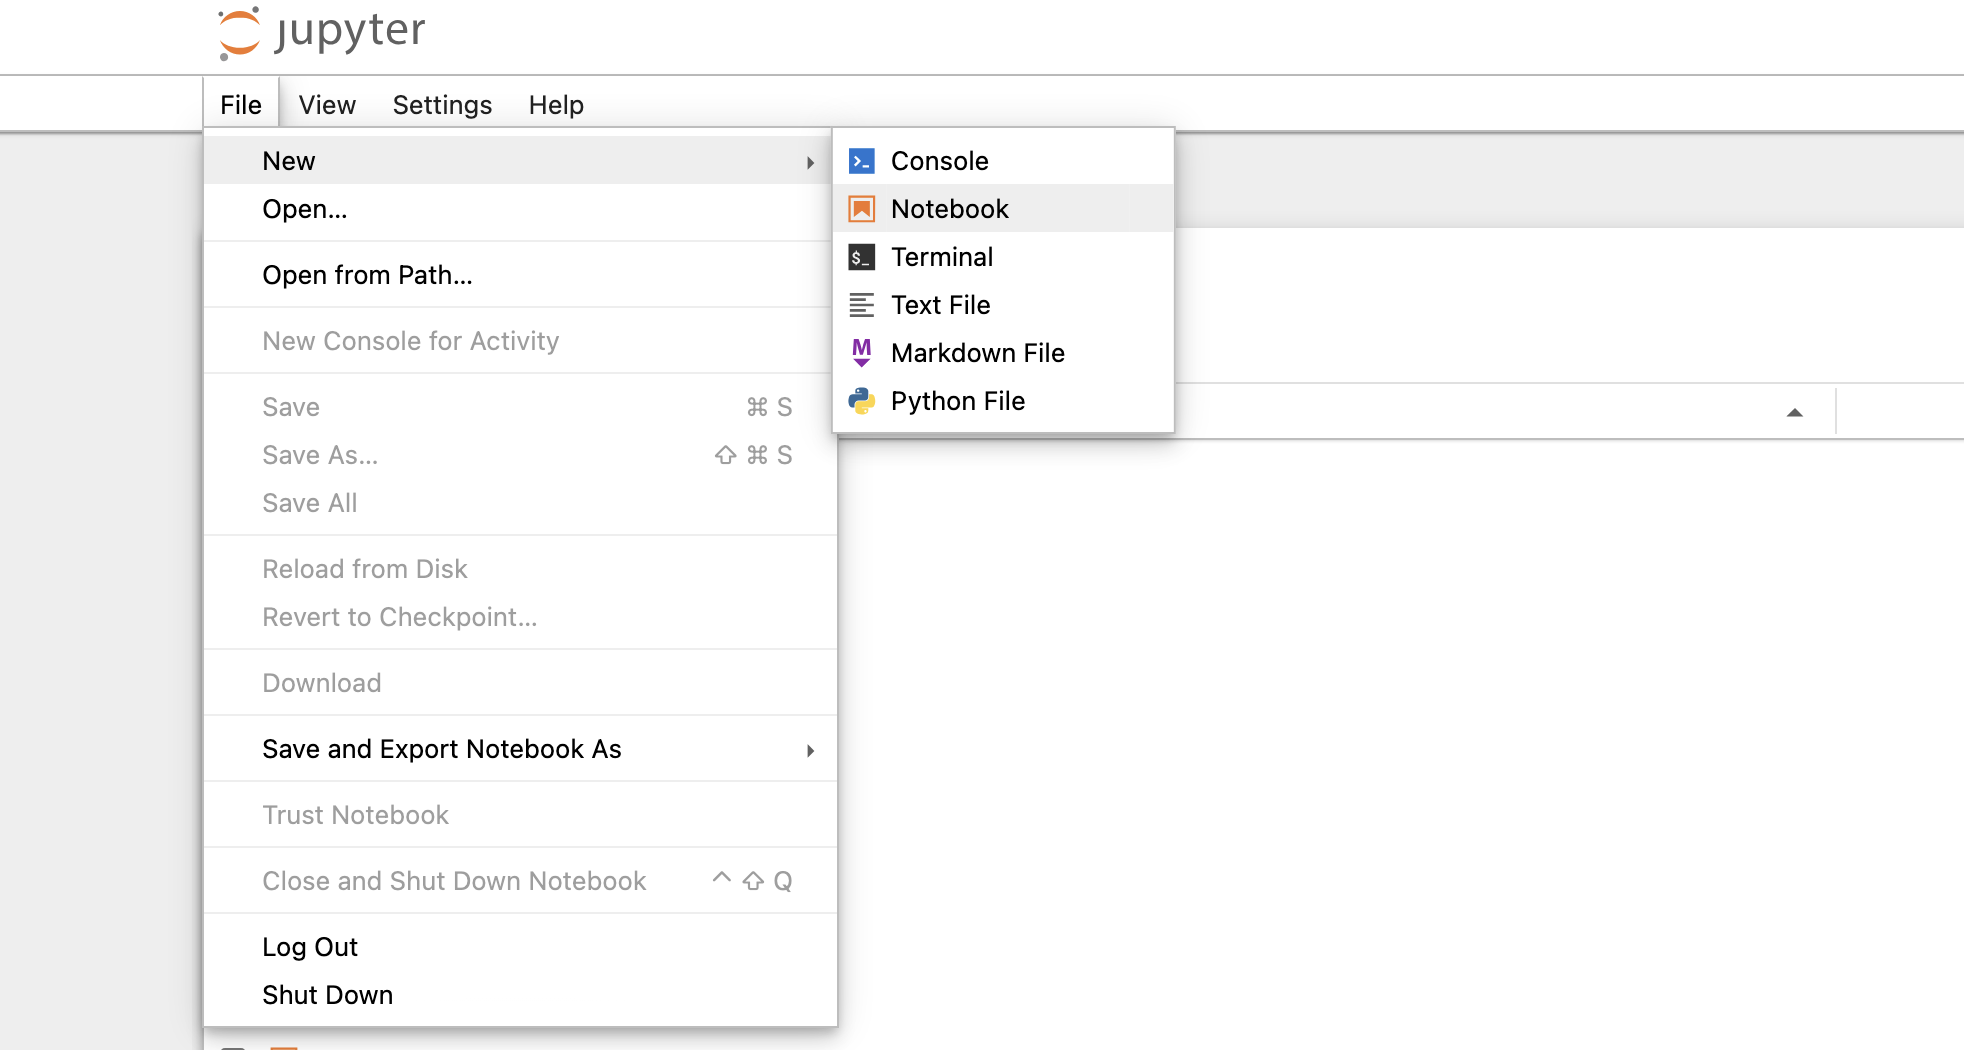The width and height of the screenshot is (1964, 1050).
Task: Select Open... from the File menu
Action: [x=520, y=209]
